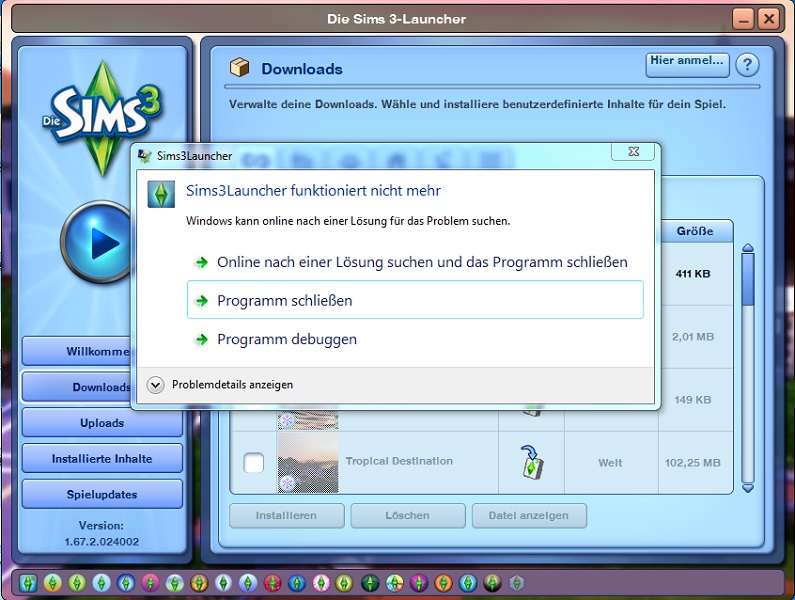The image size is (795, 600).
Task: Click the Tropical Destination thumbnail image
Action: tap(308, 462)
